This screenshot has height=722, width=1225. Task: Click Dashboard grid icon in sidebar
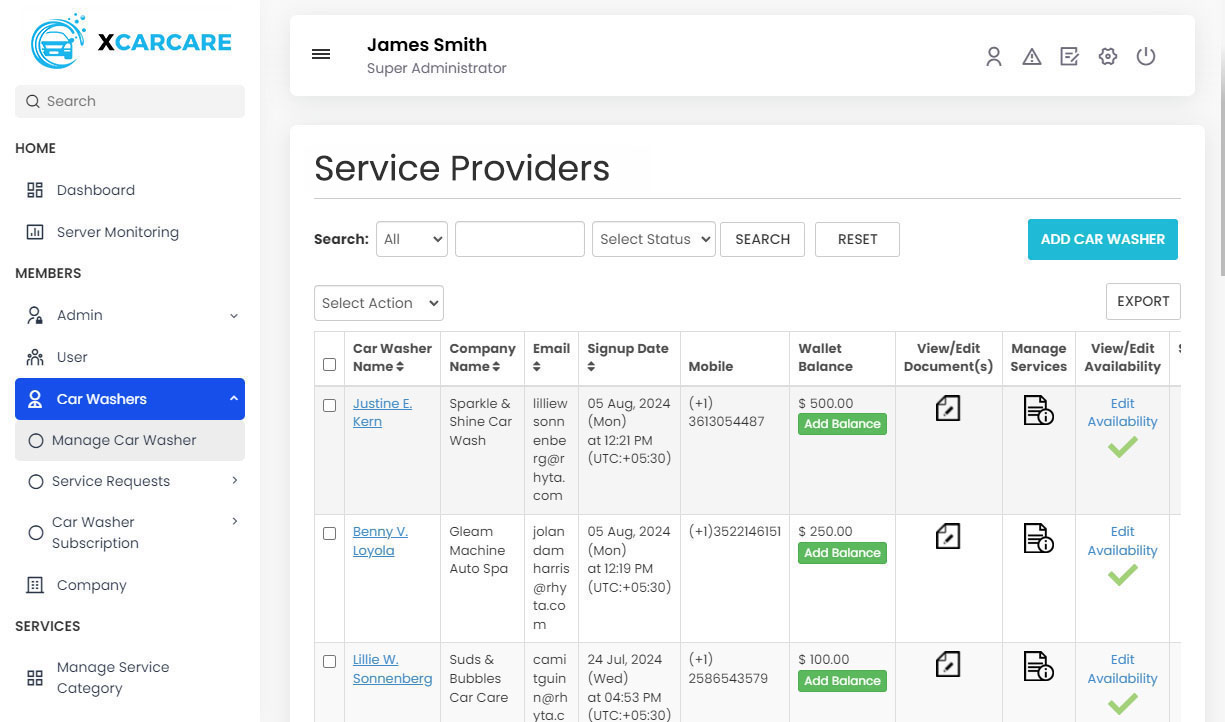tap(35, 190)
